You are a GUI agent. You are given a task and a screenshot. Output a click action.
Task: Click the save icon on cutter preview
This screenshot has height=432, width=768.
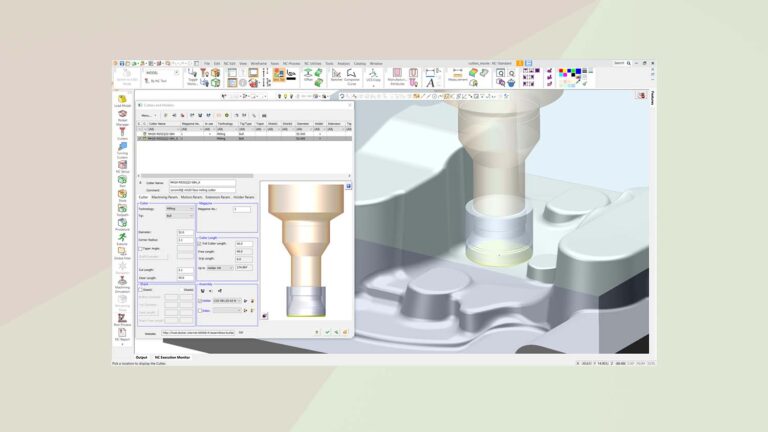[348, 186]
